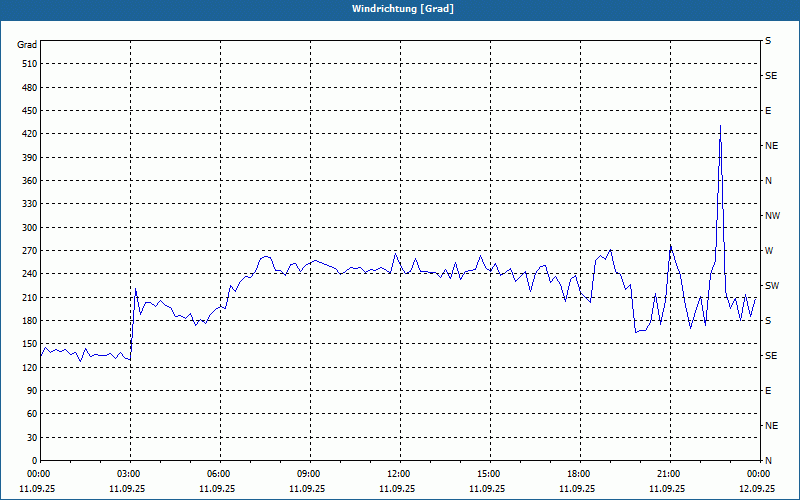
Task: Click the 120 y-axis tick label
Action: [x=30, y=367]
